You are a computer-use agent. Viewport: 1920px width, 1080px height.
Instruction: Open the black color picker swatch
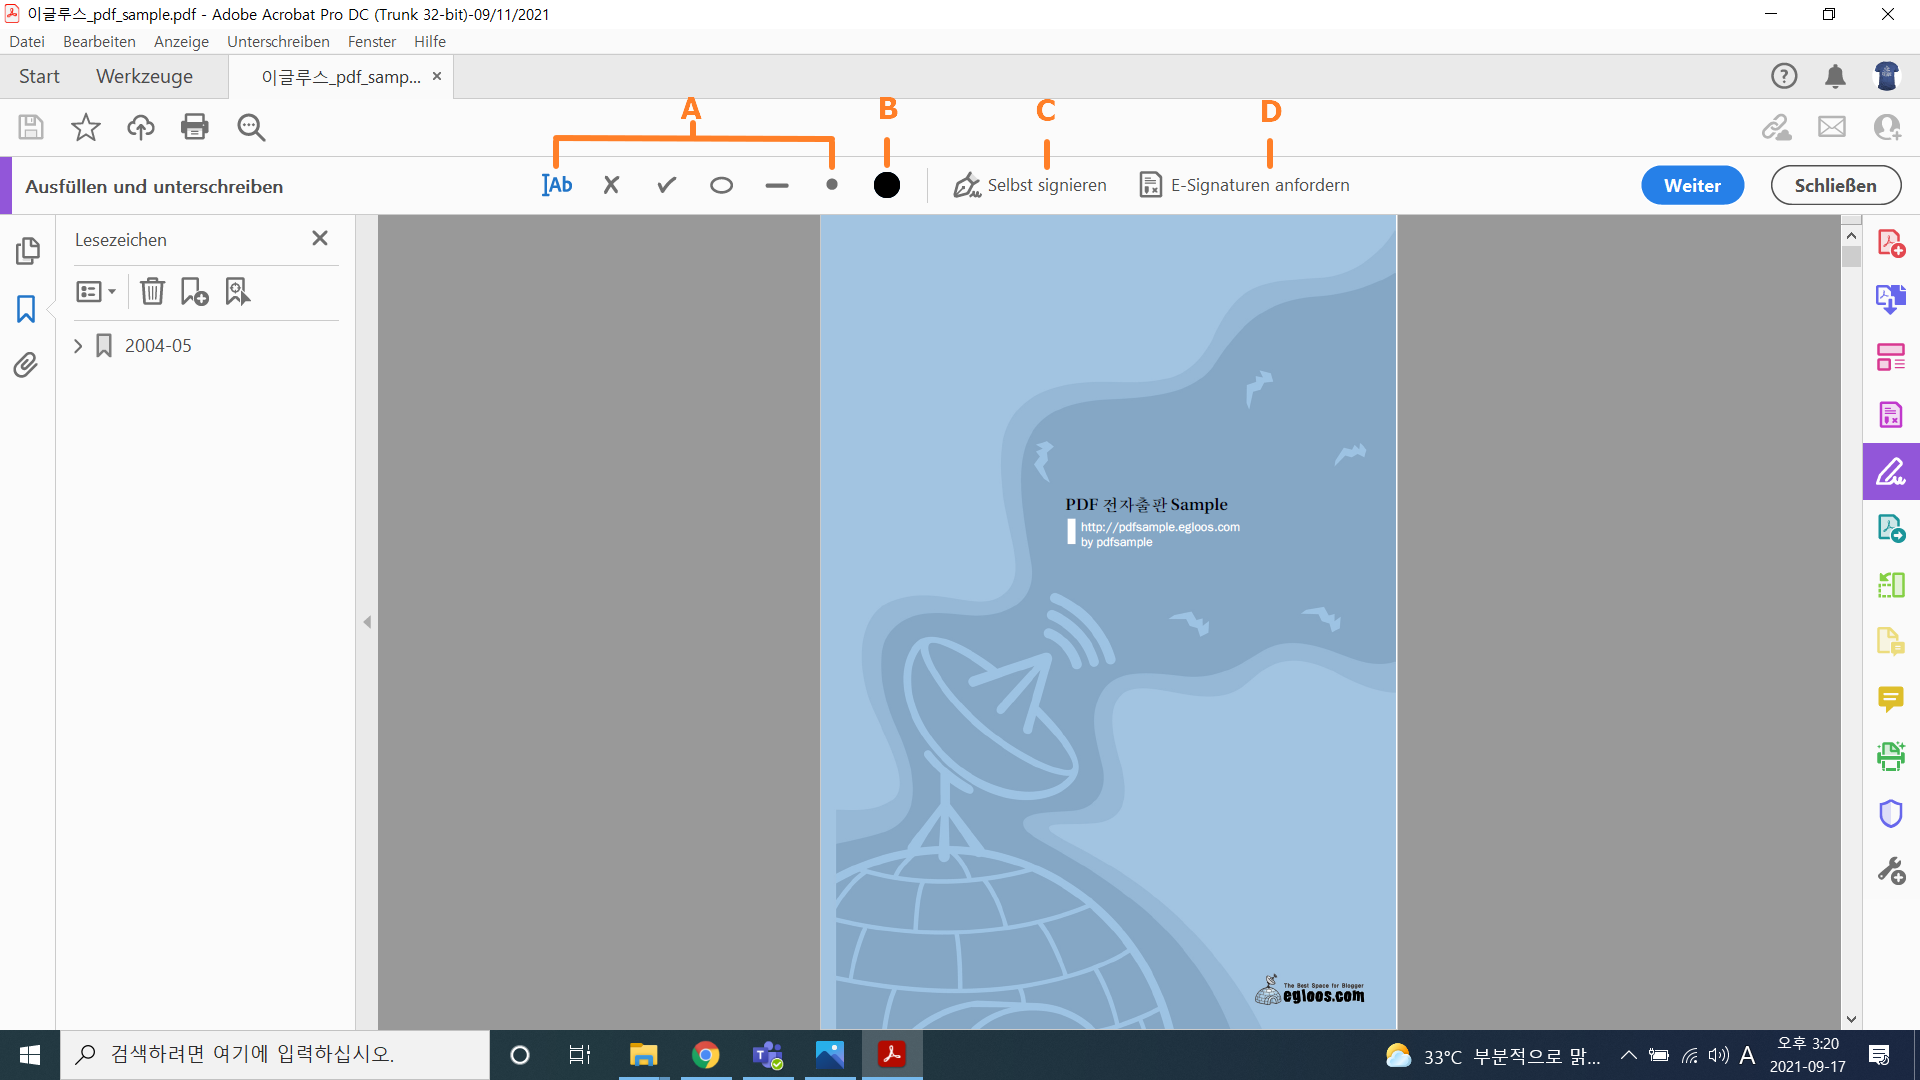[886, 185]
